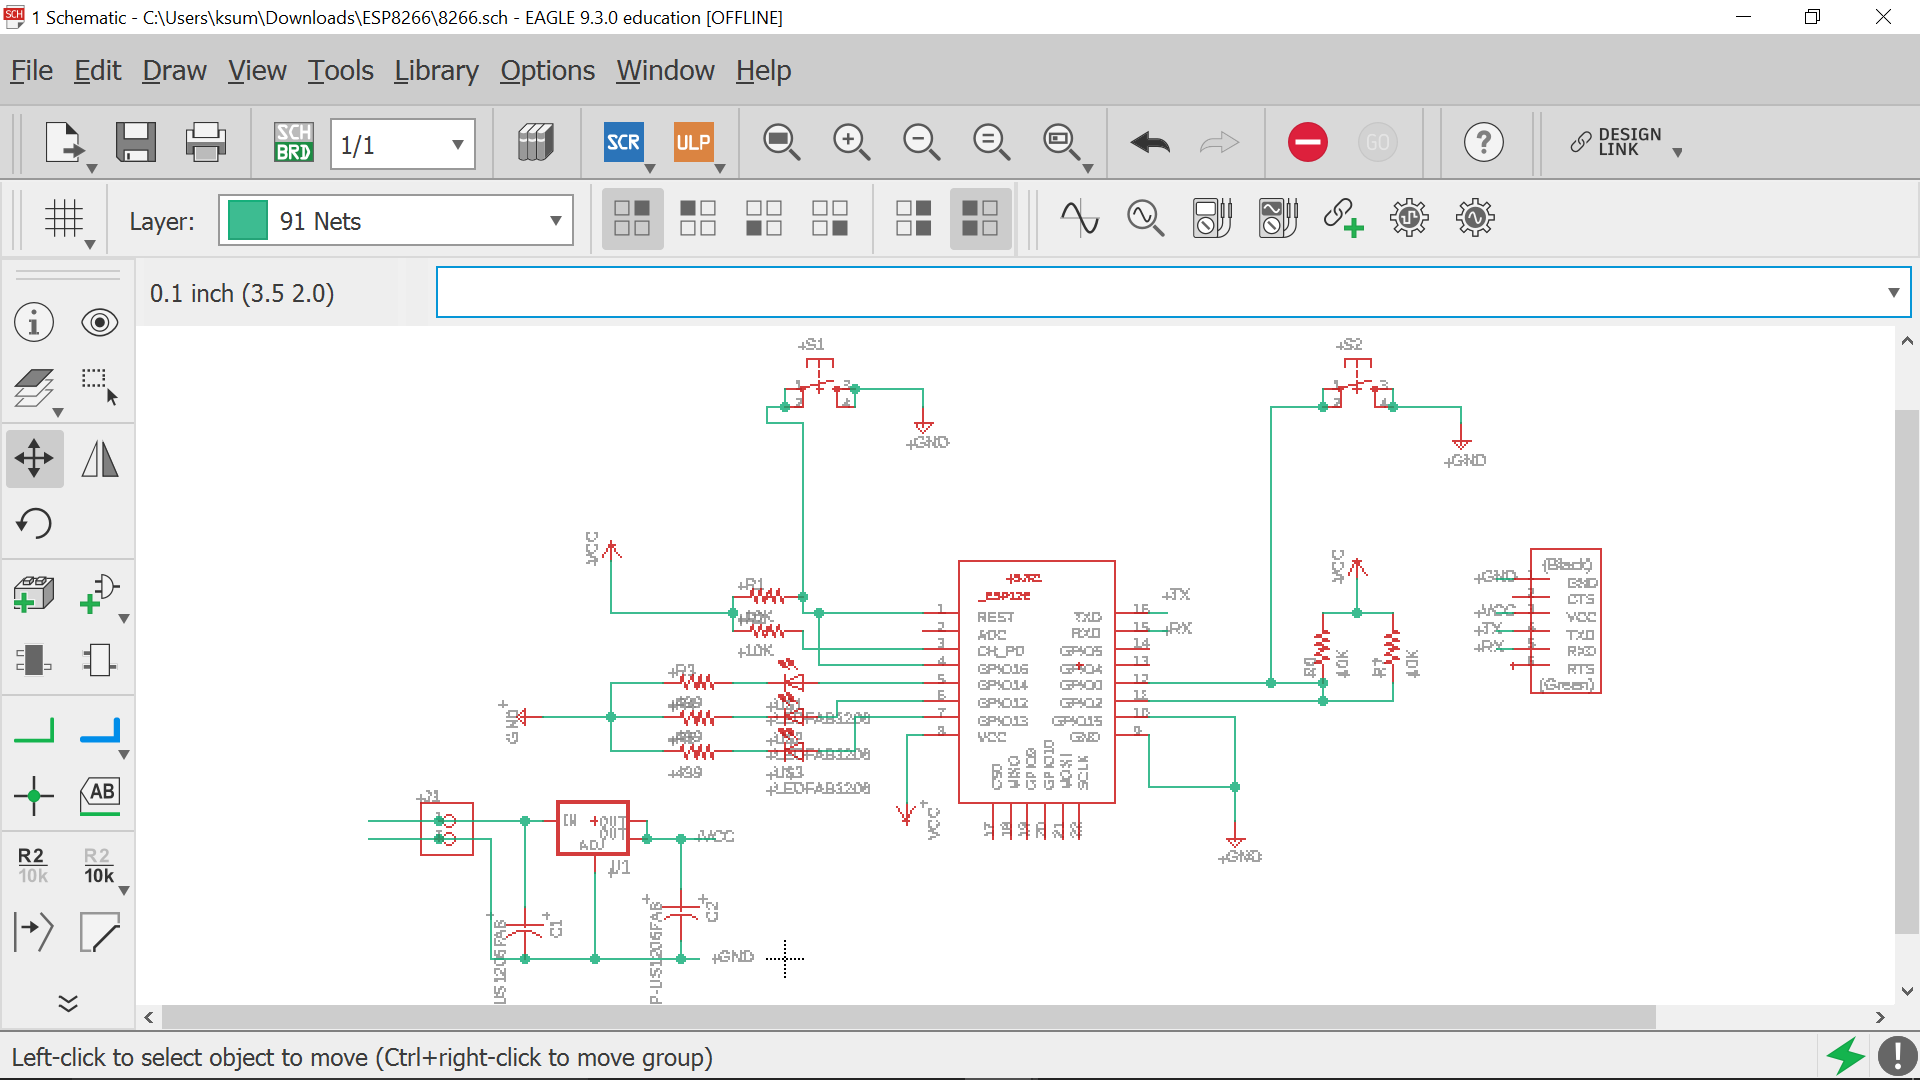The width and height of the screenshot is (1920, 1080).
Task: Click the green Nets layer color swatch
Action: (248, 221)
